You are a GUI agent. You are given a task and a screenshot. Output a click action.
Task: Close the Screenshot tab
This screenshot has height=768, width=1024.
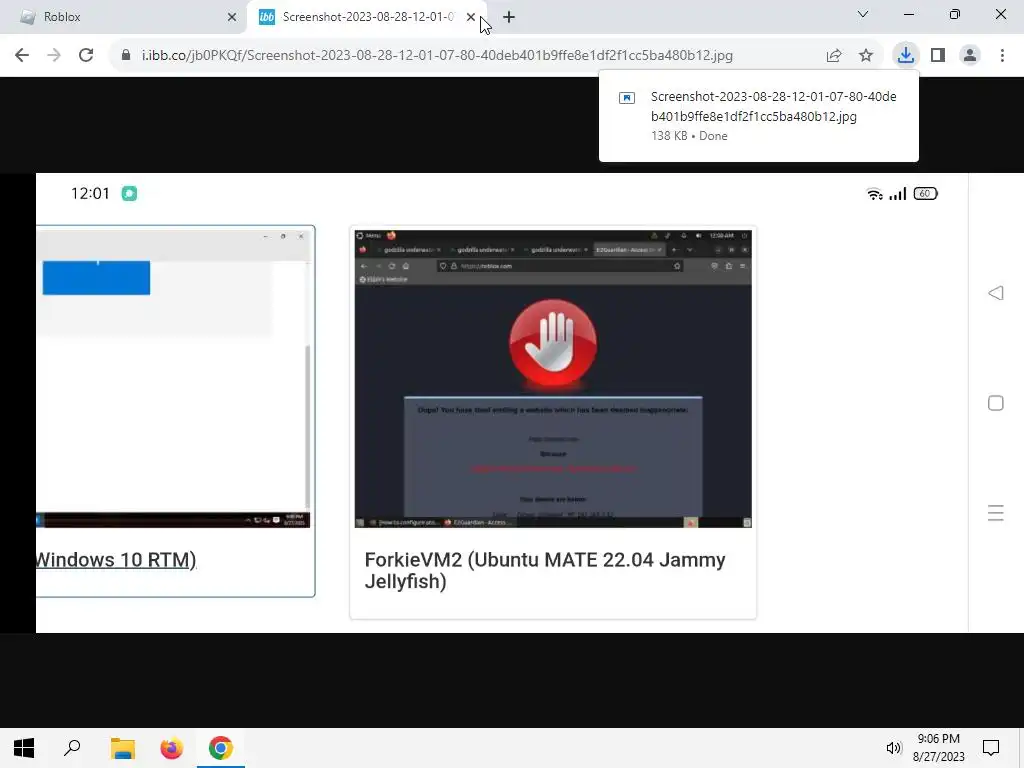point(471,17)
